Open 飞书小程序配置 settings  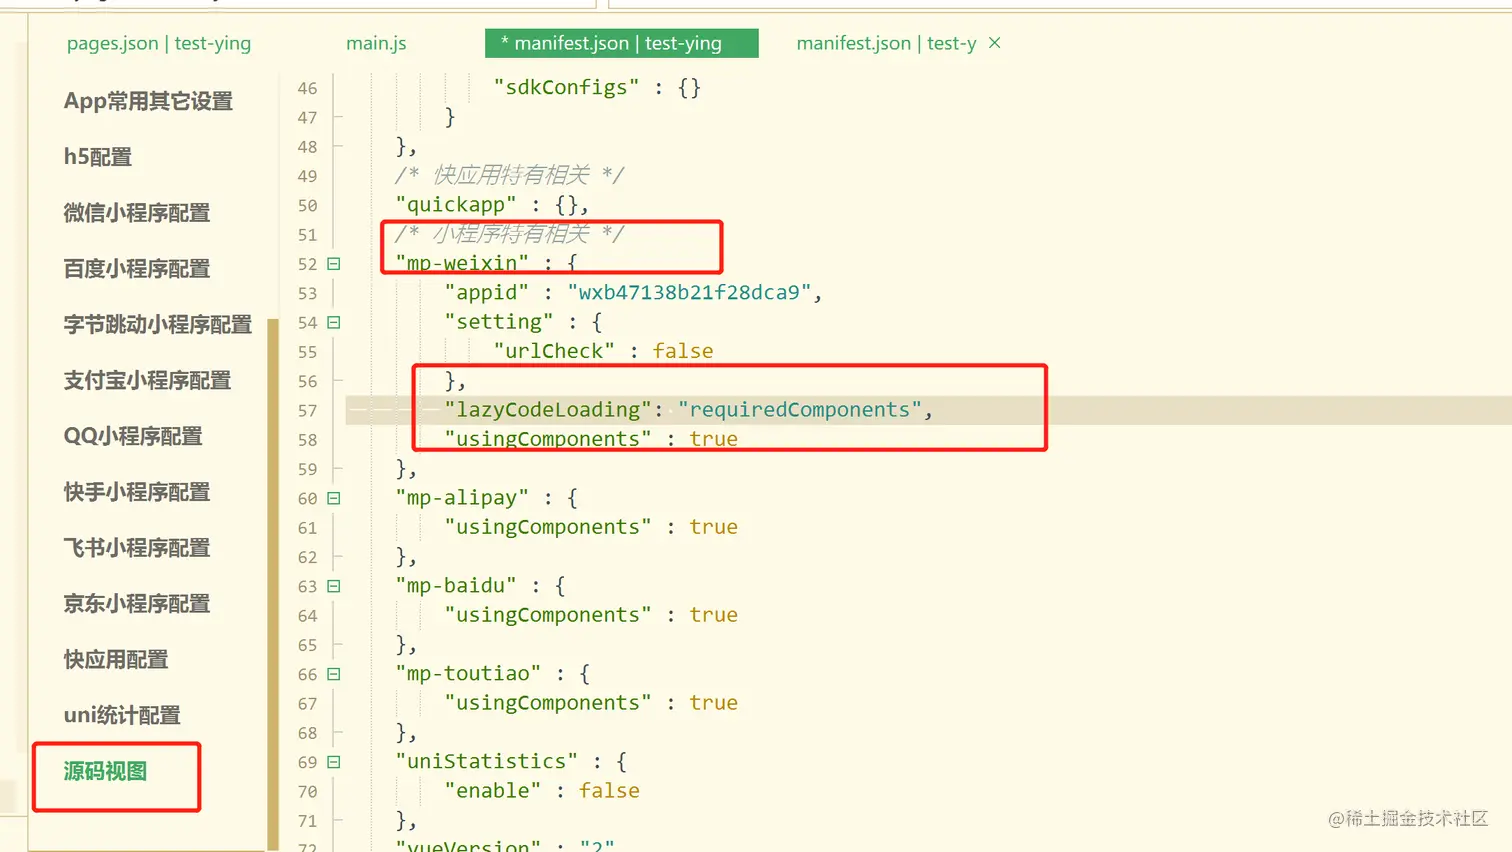[x=137, y=548]
